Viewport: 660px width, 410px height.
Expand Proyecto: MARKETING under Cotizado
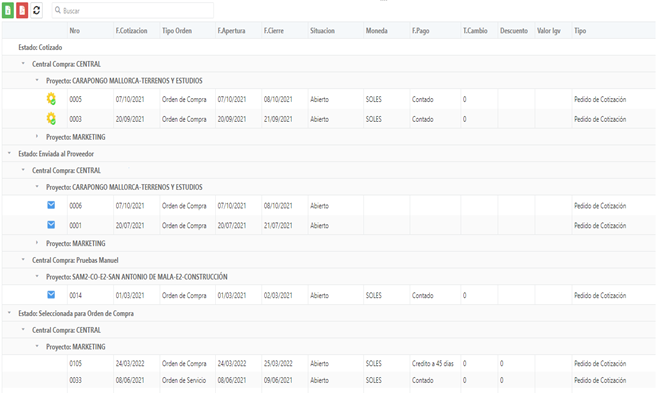coord(37,136)
